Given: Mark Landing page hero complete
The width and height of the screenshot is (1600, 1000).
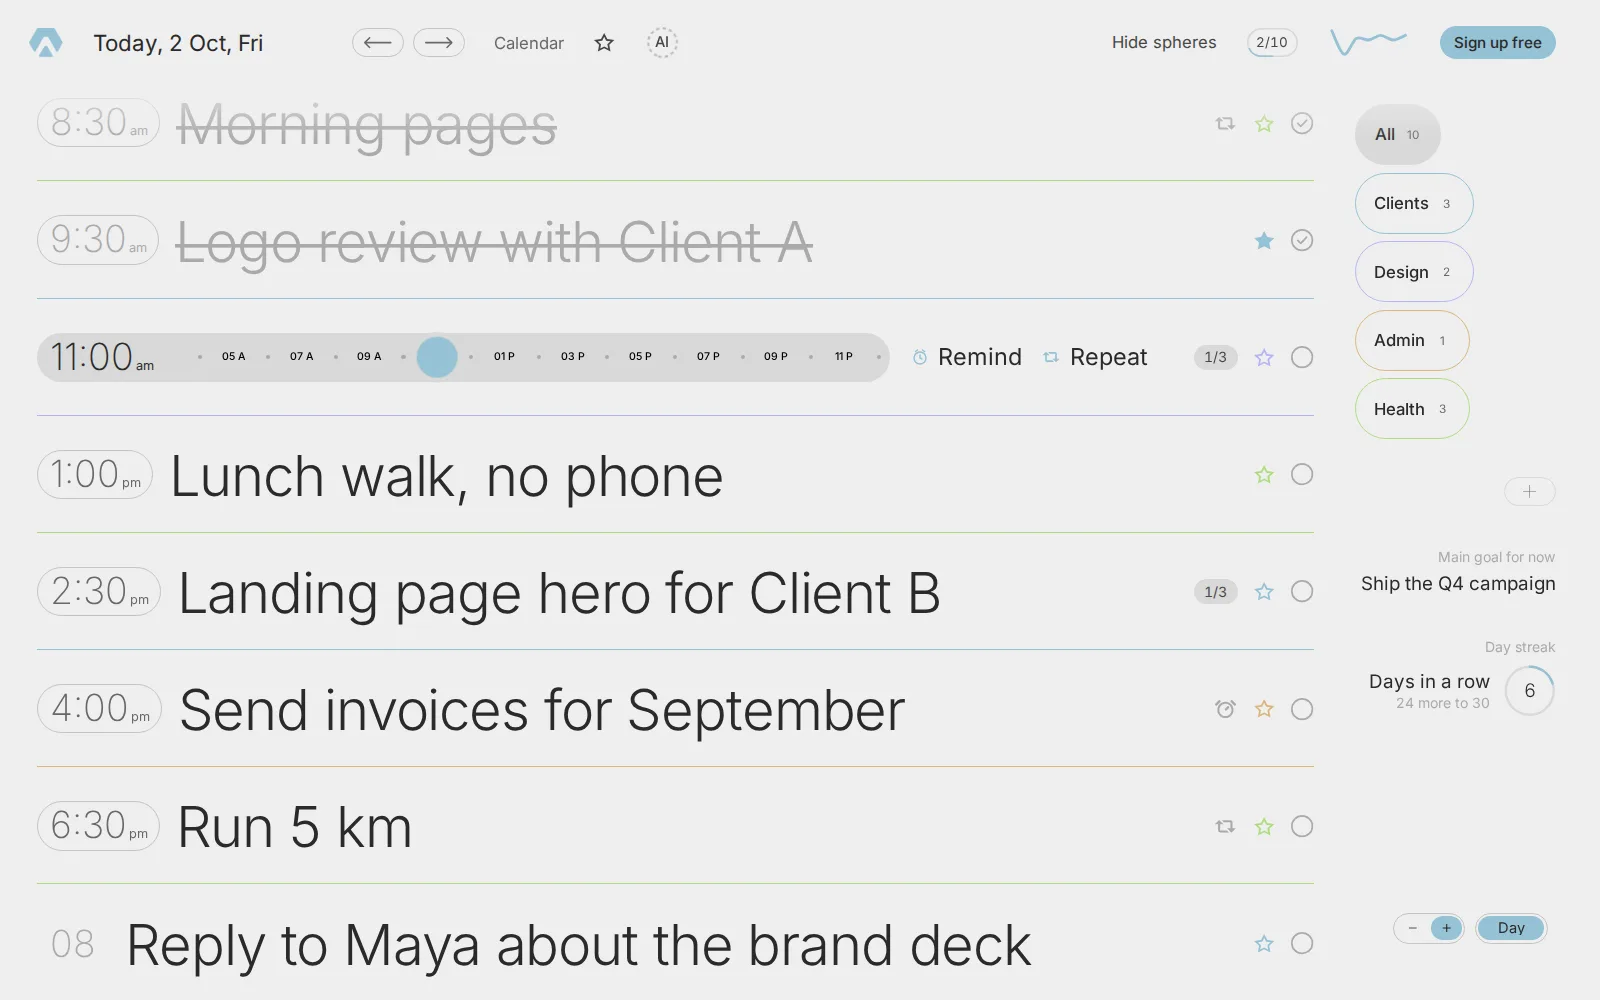Looking at the screenshot, I should click(1302, 591).
